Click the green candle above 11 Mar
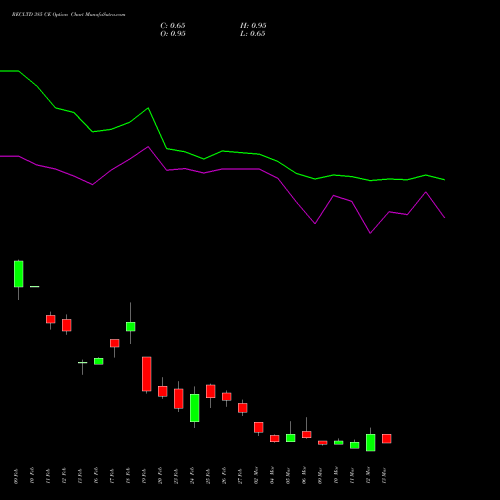This screenshot has height=500, width=500. pyautogui.click(x=355, y=445)
